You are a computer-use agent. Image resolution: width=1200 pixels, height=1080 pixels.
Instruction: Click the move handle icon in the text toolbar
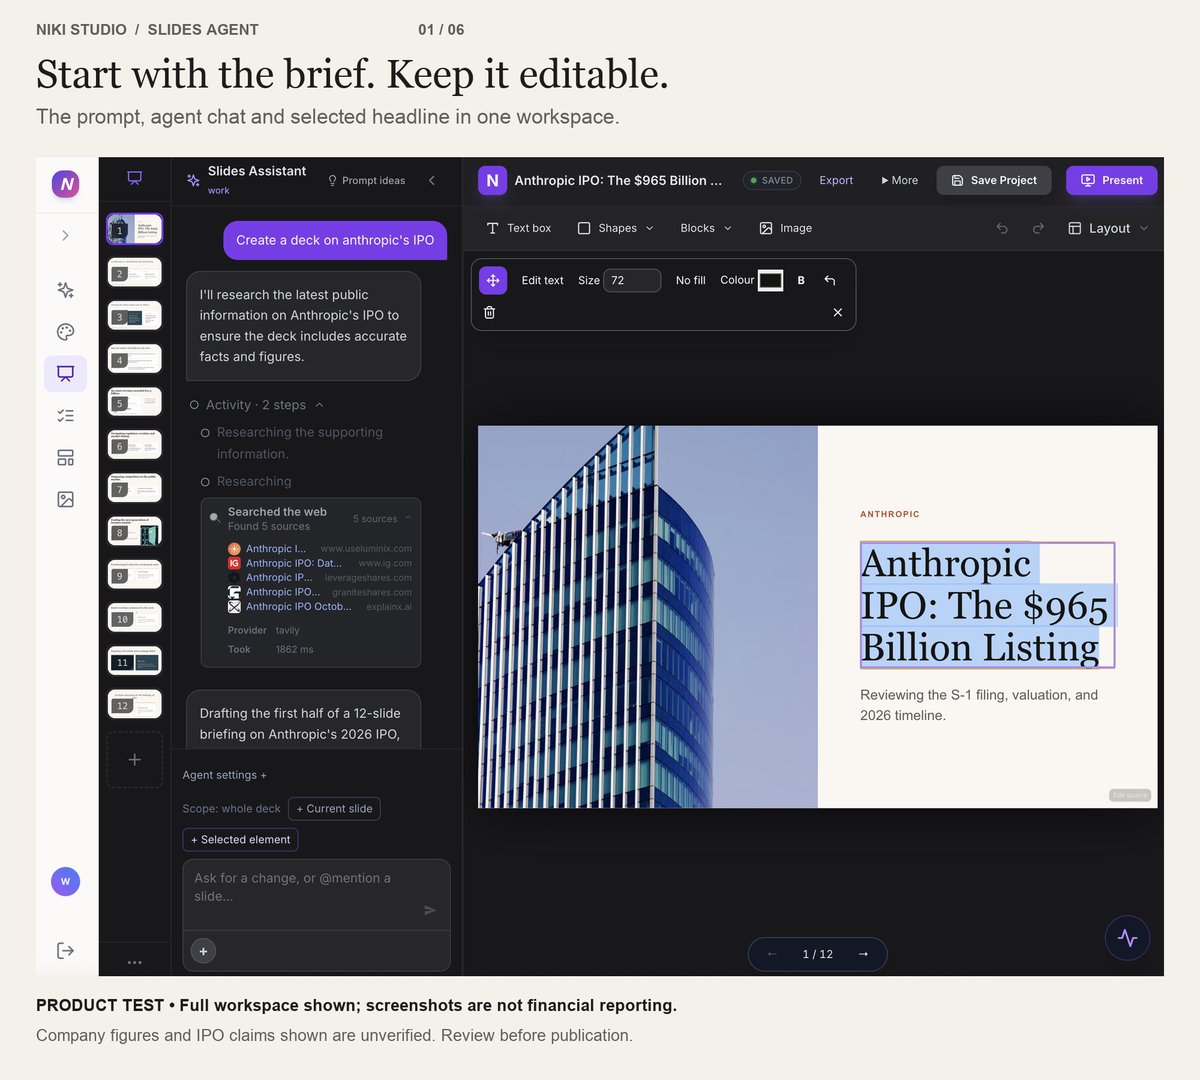(x=493, y=280)
